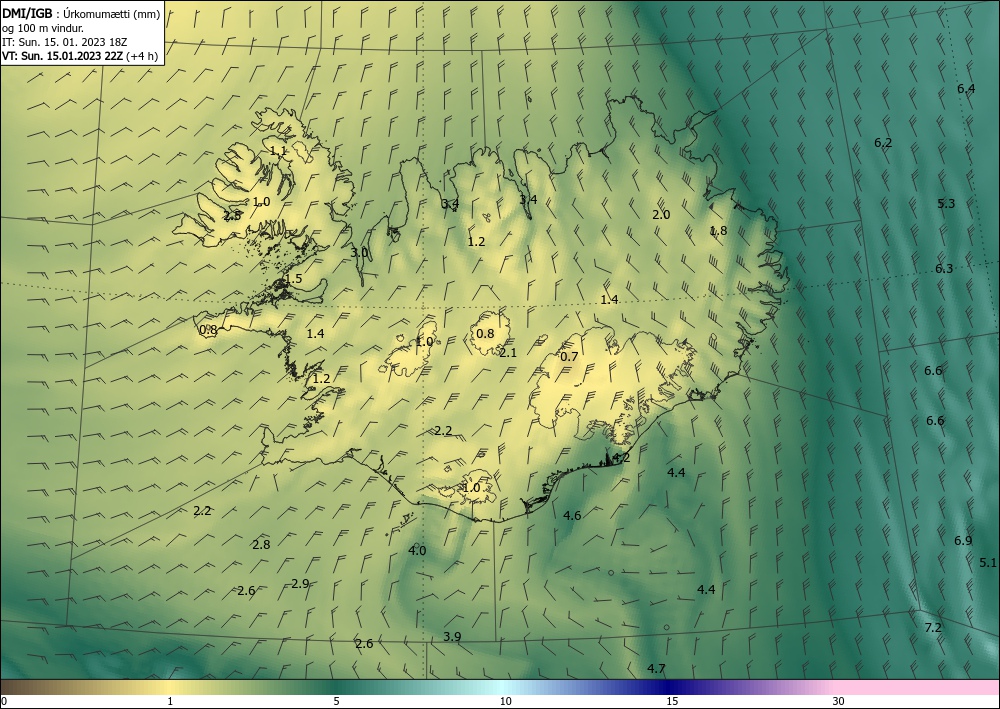Click the 7.2 value on the map

[x=932, y=627]
